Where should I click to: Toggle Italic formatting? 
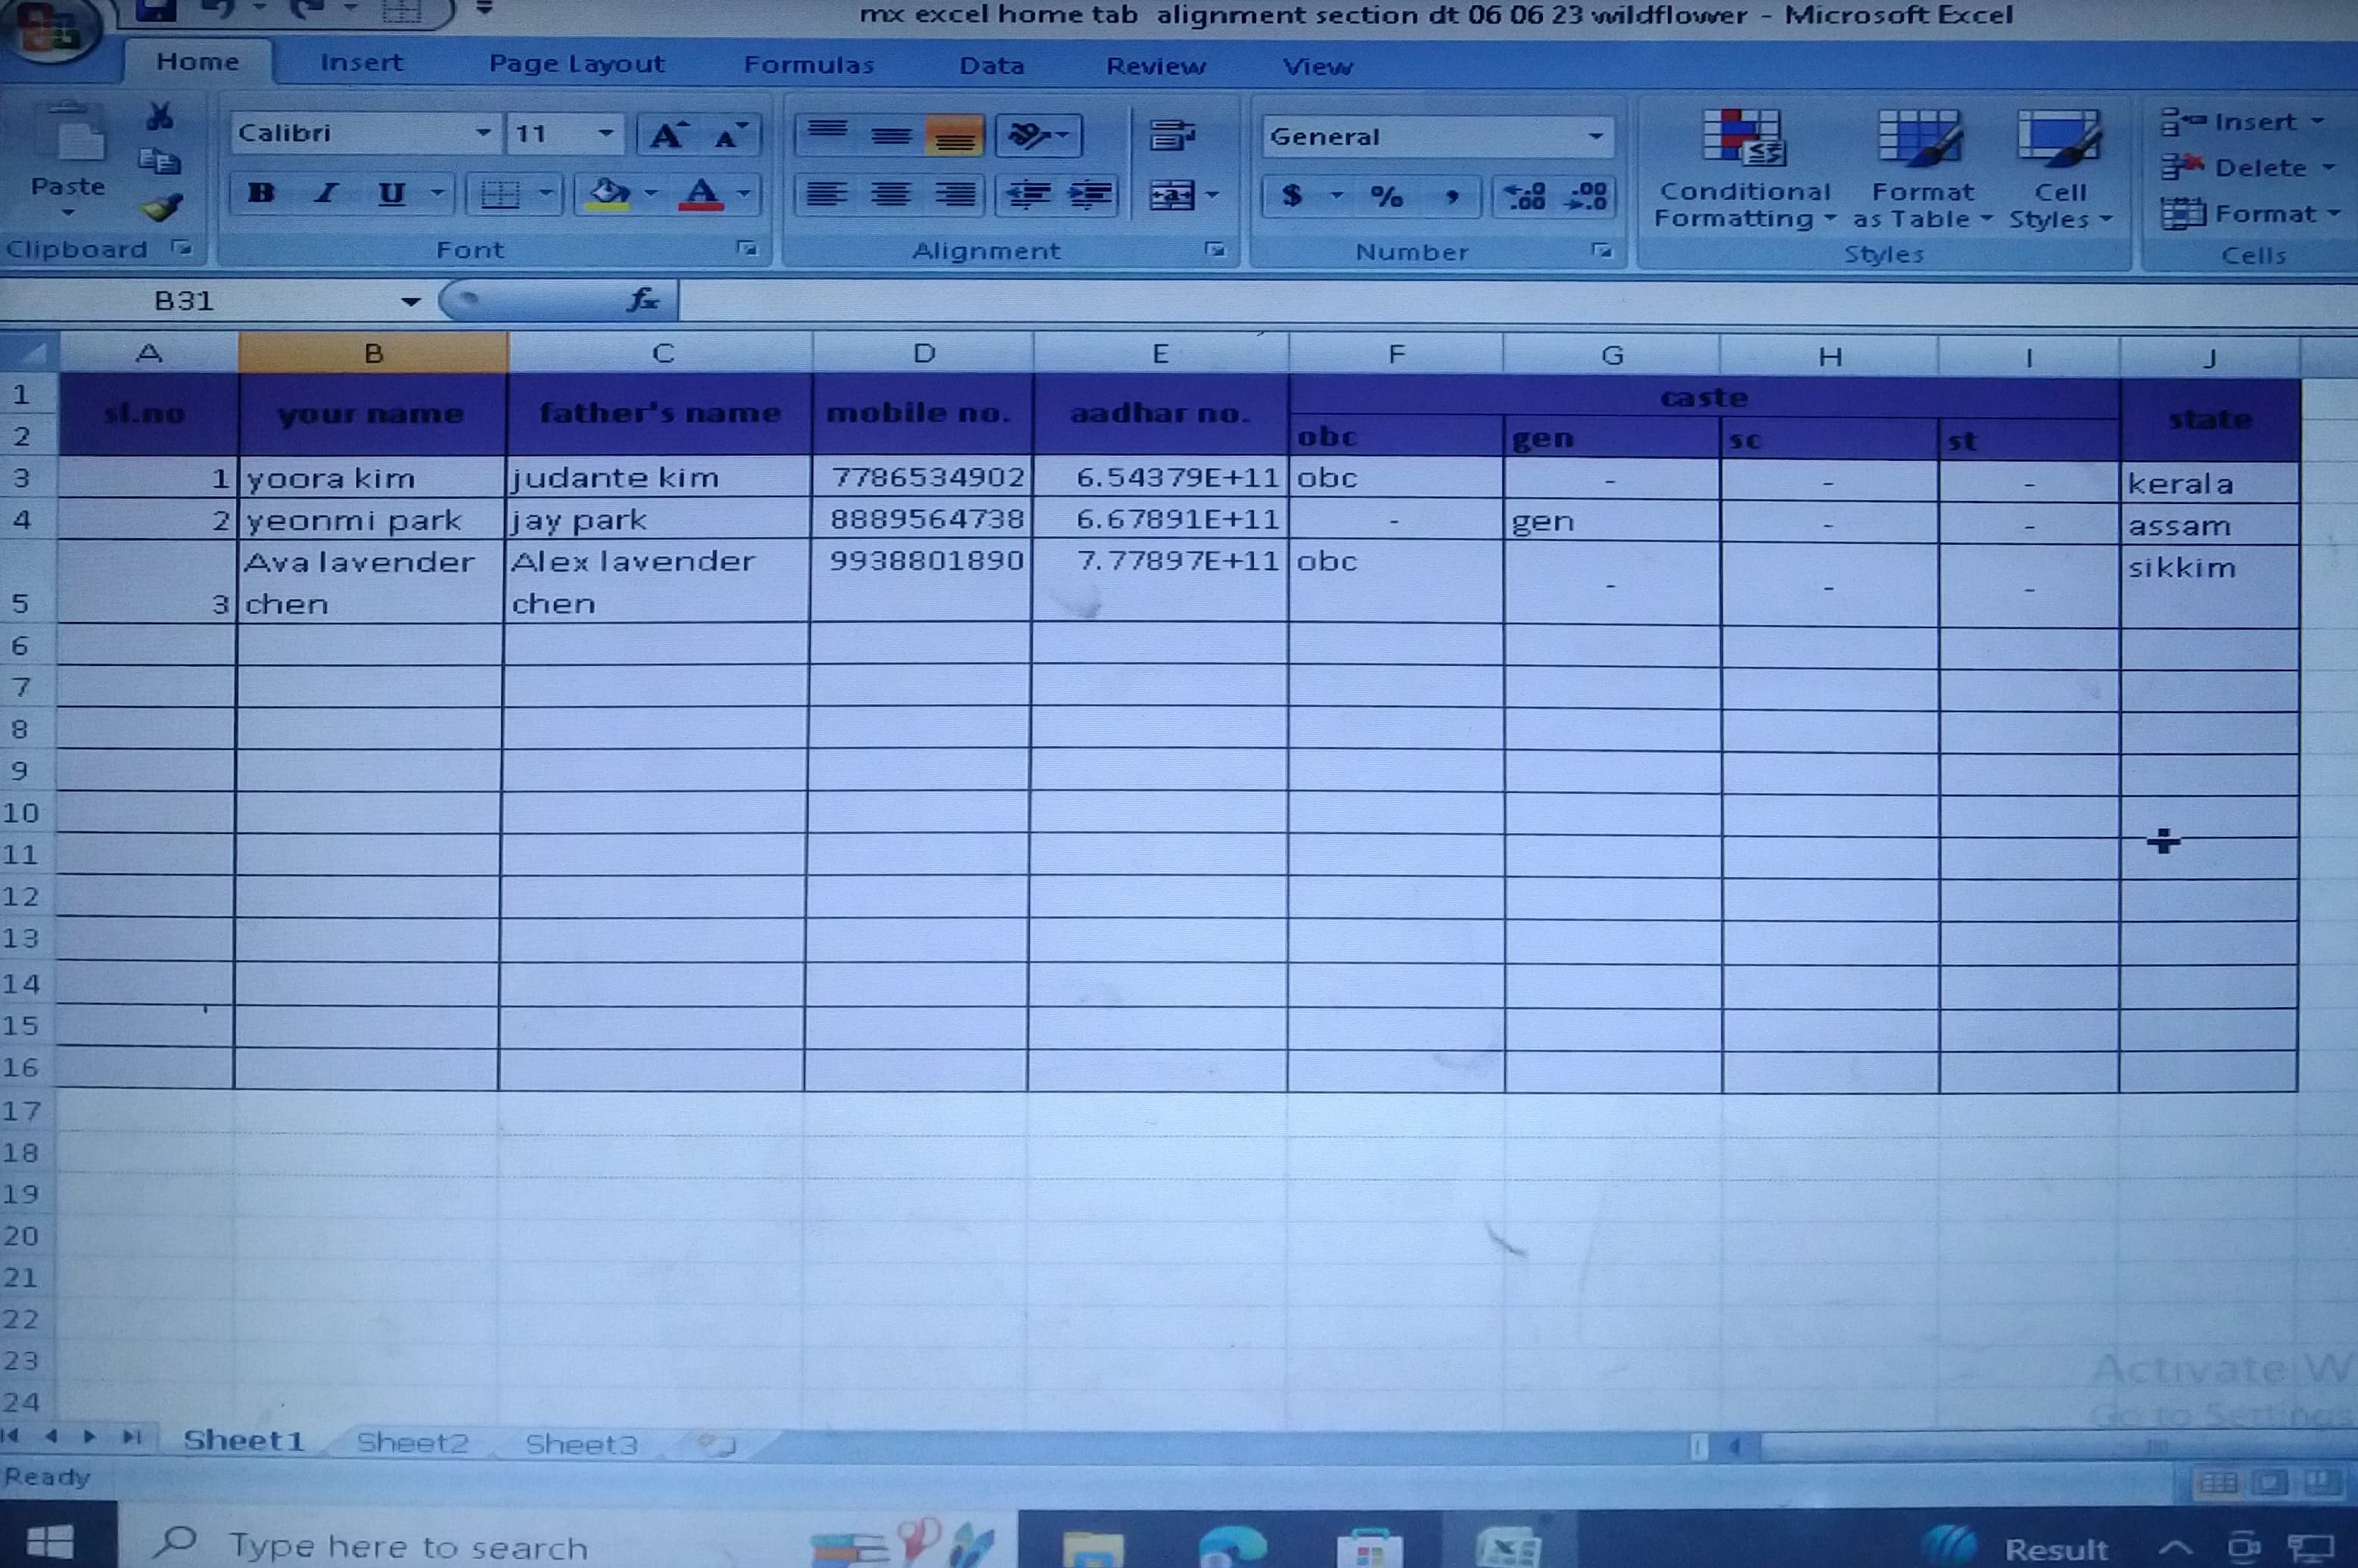point(326,193)
